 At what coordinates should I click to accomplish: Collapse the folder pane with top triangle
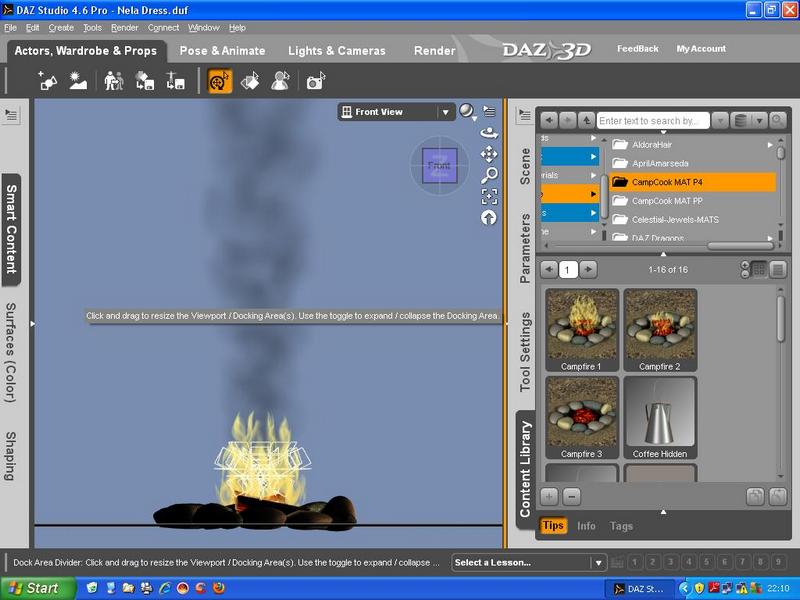coord(663,254)
